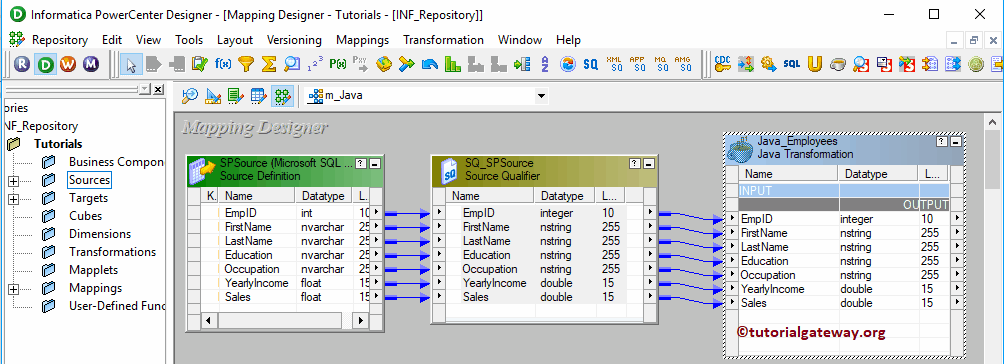
Task: Expand the Sources folder node
Action: pyautogui.click(x=13, y=181)
